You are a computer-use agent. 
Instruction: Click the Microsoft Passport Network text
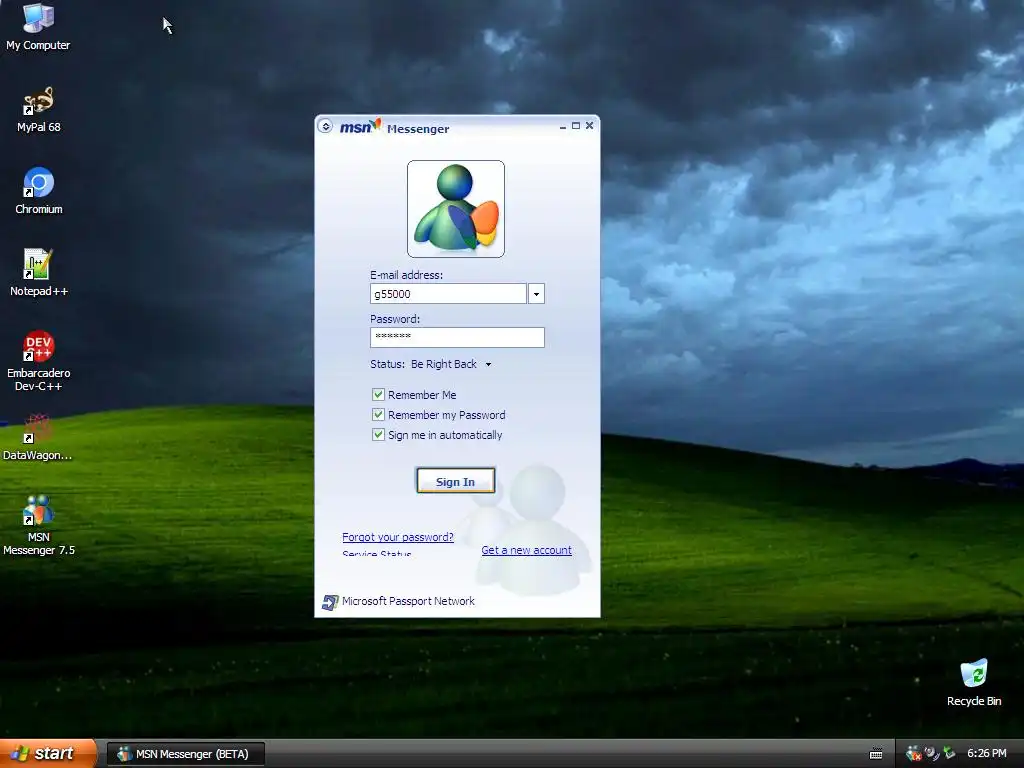tap(408, 601)
